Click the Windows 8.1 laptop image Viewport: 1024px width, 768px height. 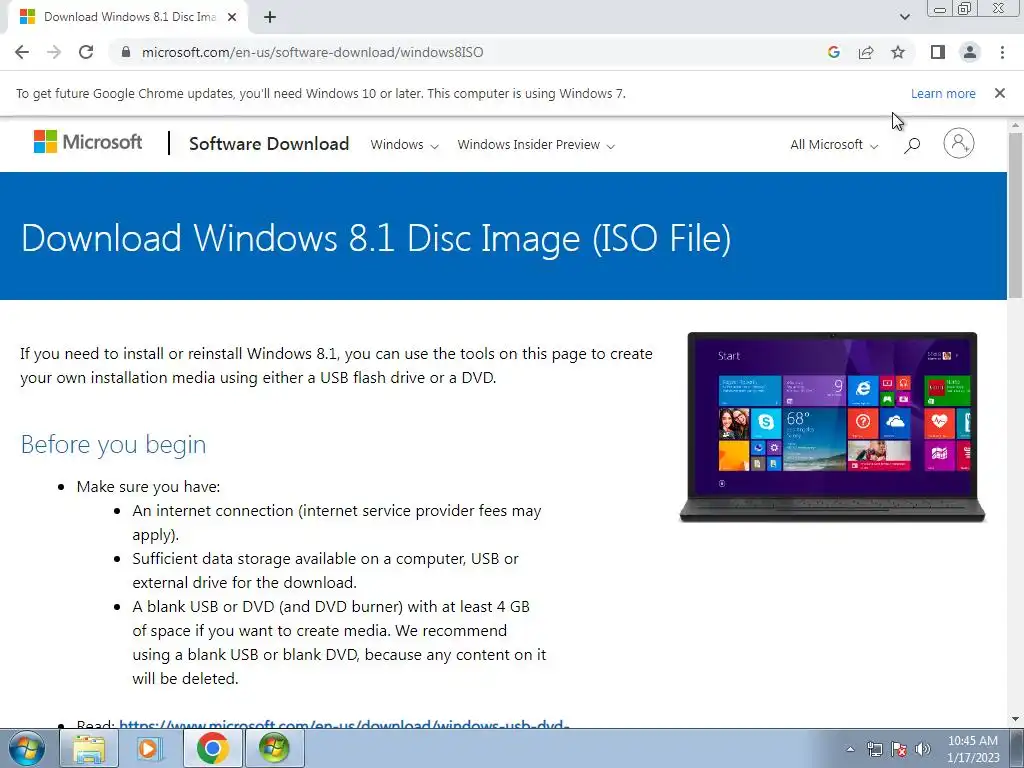[832, 426]
